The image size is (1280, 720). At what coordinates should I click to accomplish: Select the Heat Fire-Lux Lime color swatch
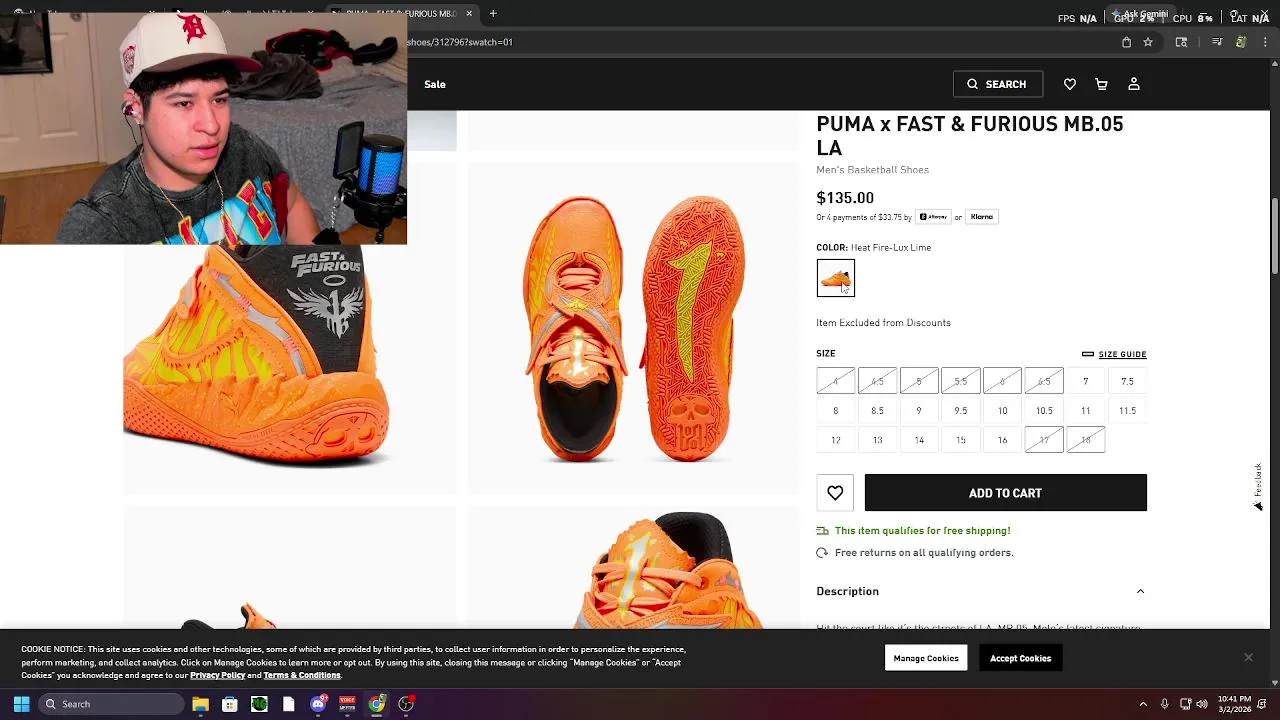click(x=836, y=278)
